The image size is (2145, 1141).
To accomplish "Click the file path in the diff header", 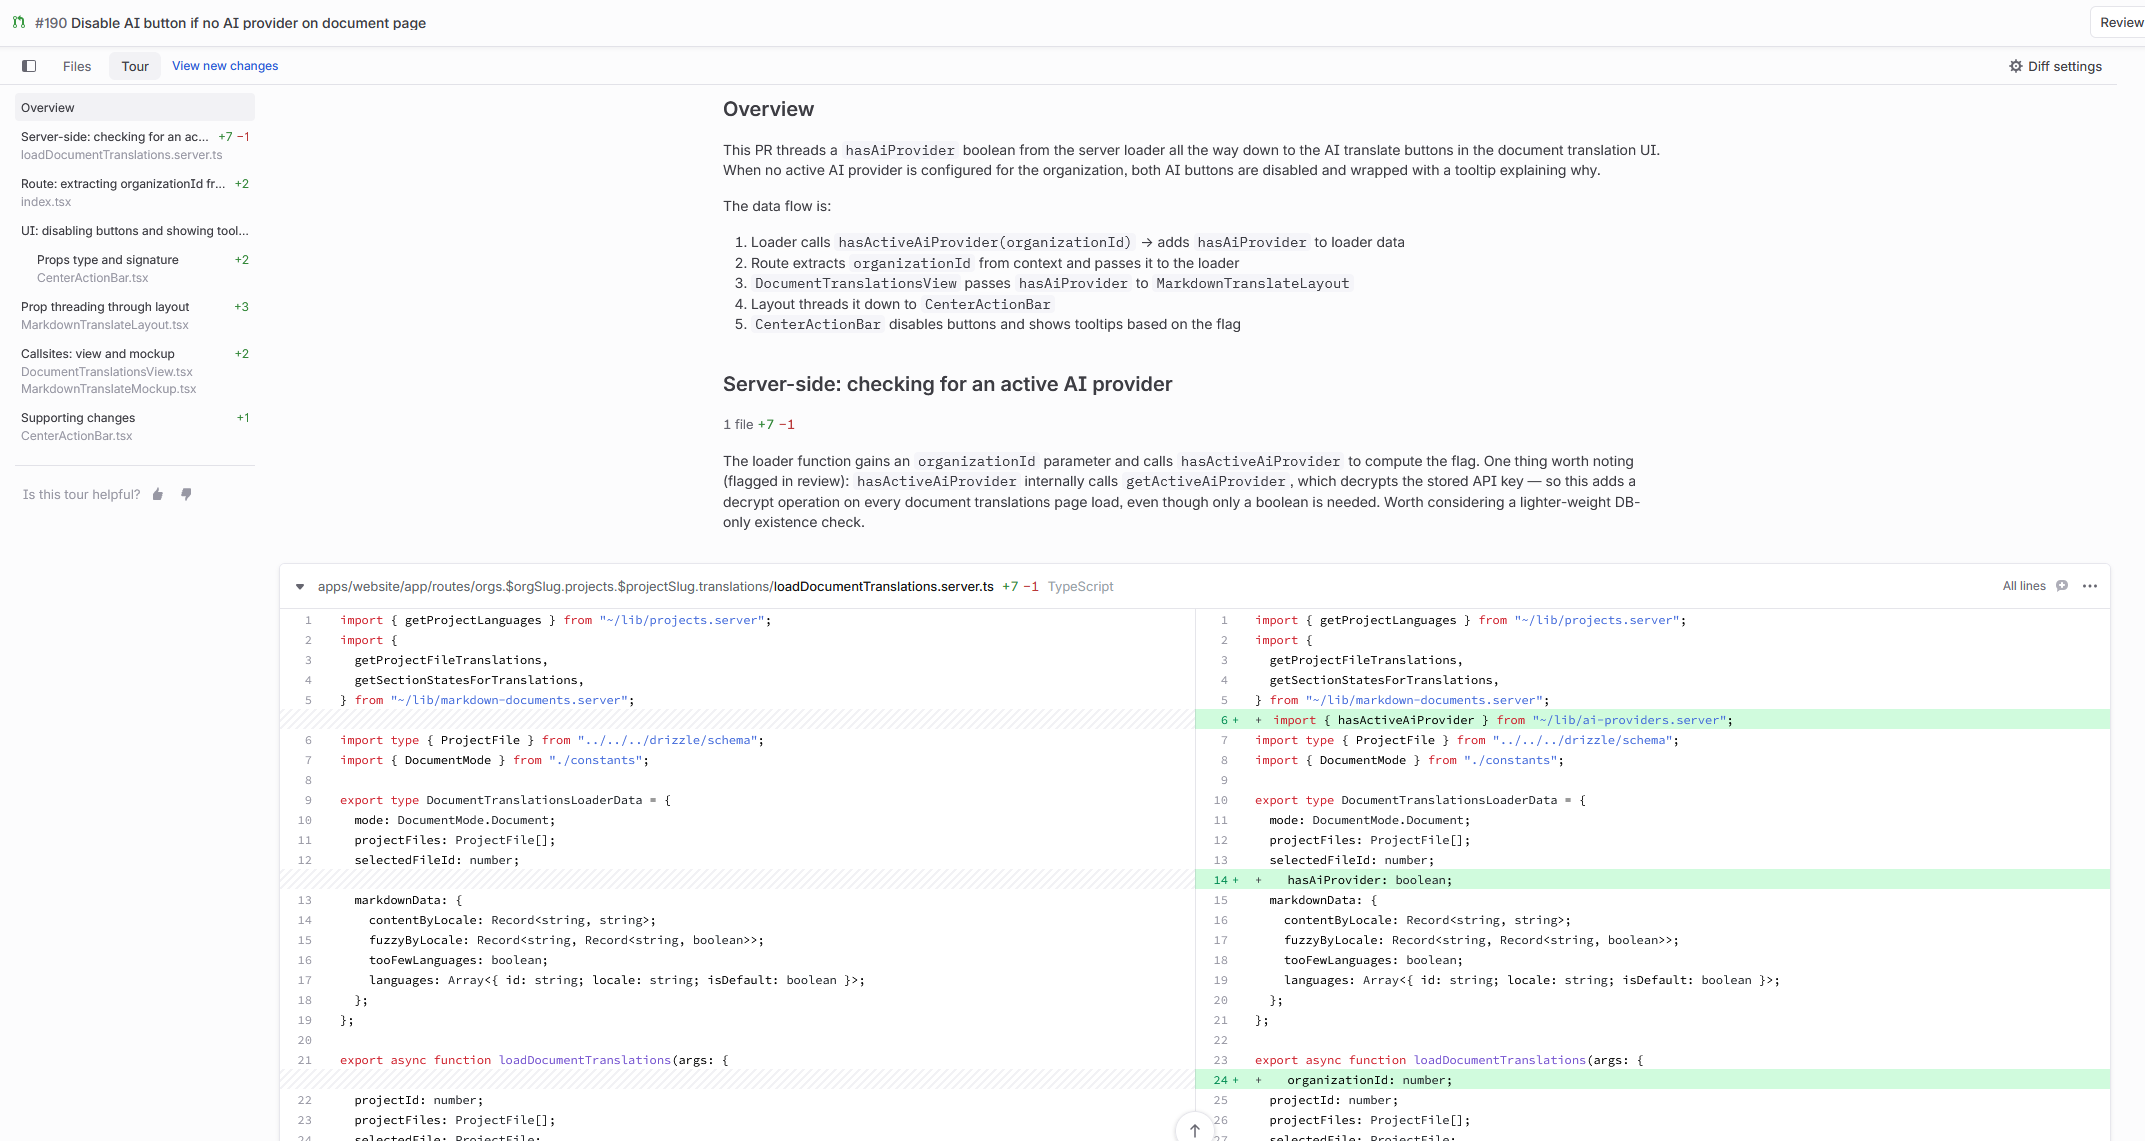I will [656, 587].
